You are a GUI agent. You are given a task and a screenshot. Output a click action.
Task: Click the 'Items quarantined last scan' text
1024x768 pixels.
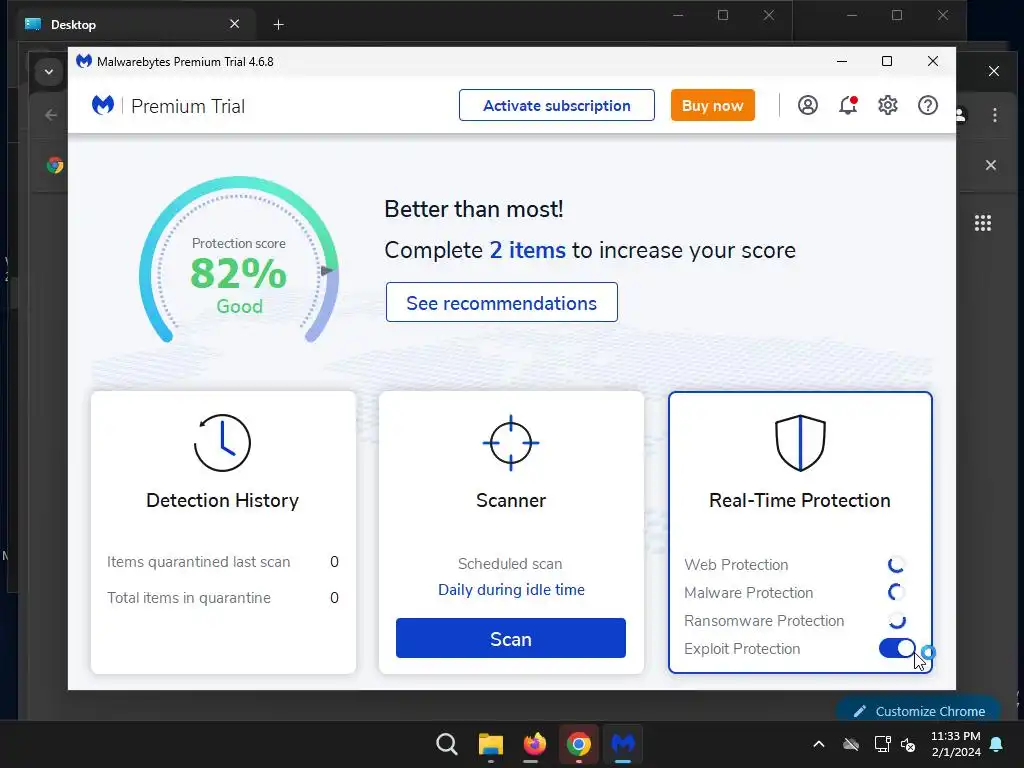tap(199, 562)
